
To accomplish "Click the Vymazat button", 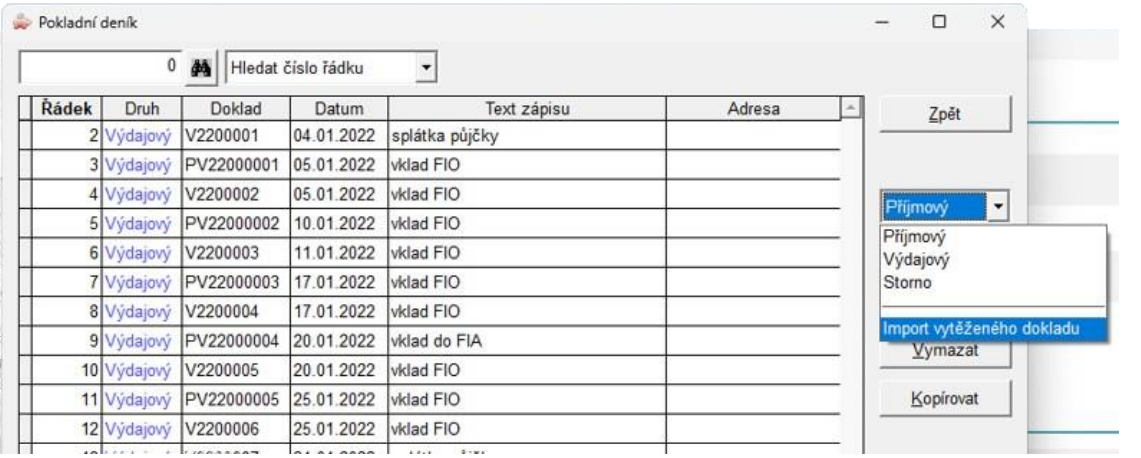I will [x=945, y=351].
